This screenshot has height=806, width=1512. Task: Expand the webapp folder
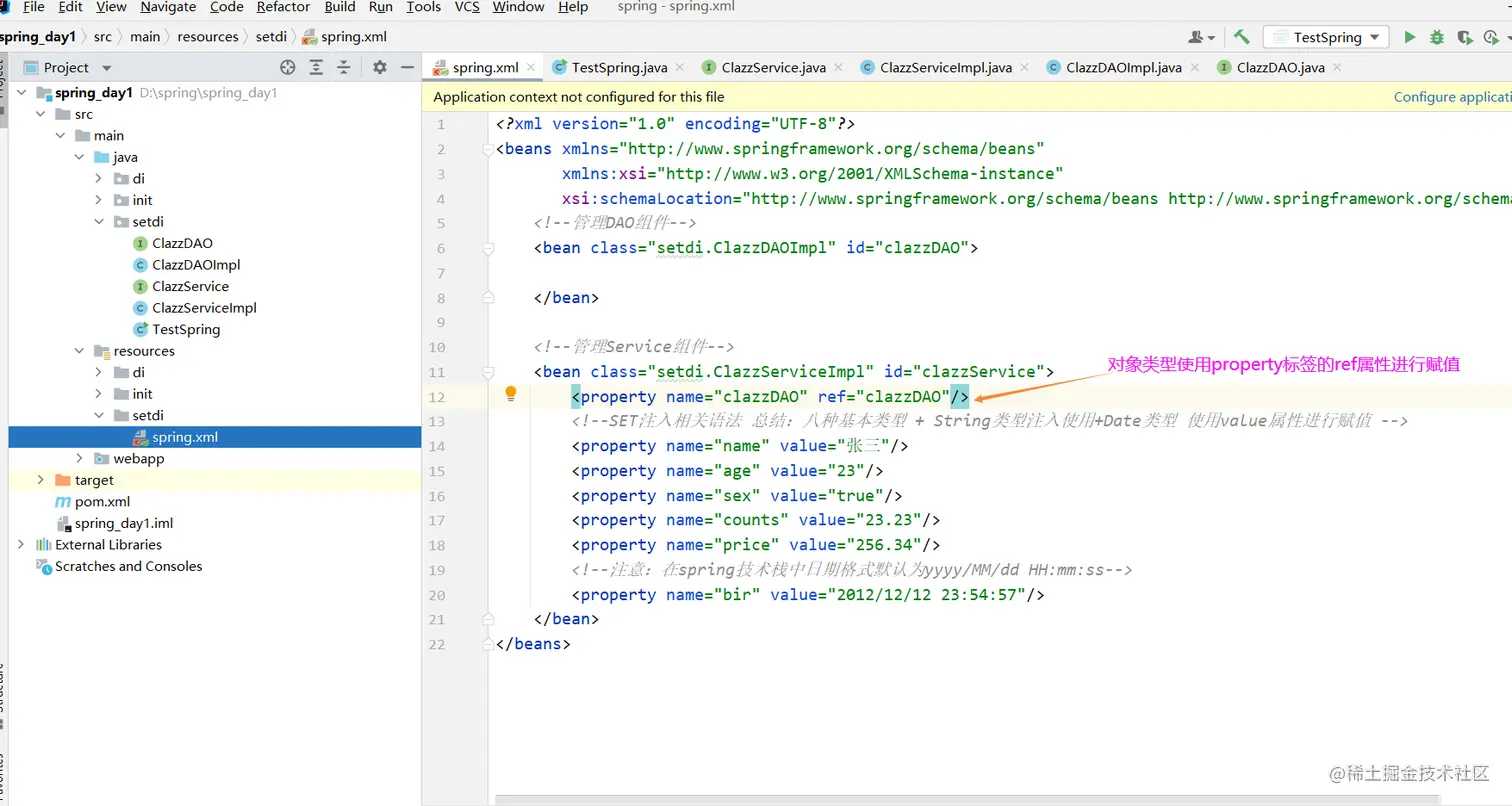point(79,458)
